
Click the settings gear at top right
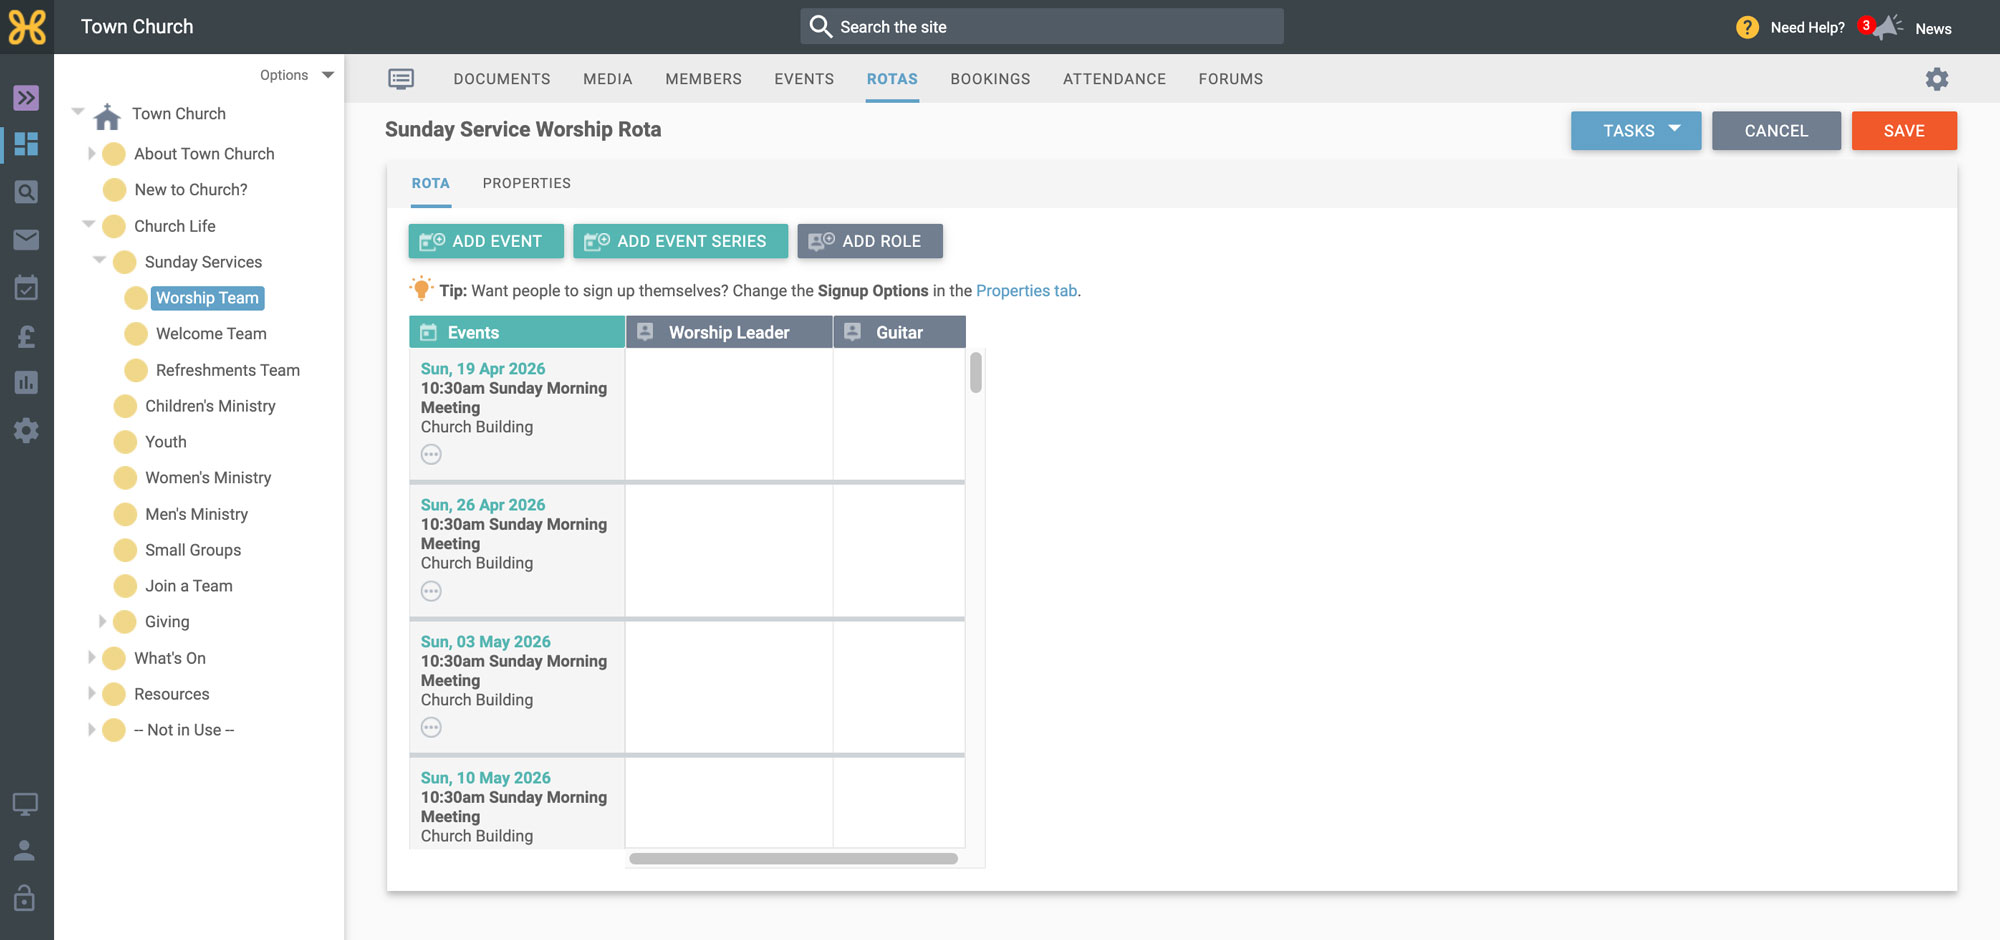pyautogui.click(x=1937, y=79)
